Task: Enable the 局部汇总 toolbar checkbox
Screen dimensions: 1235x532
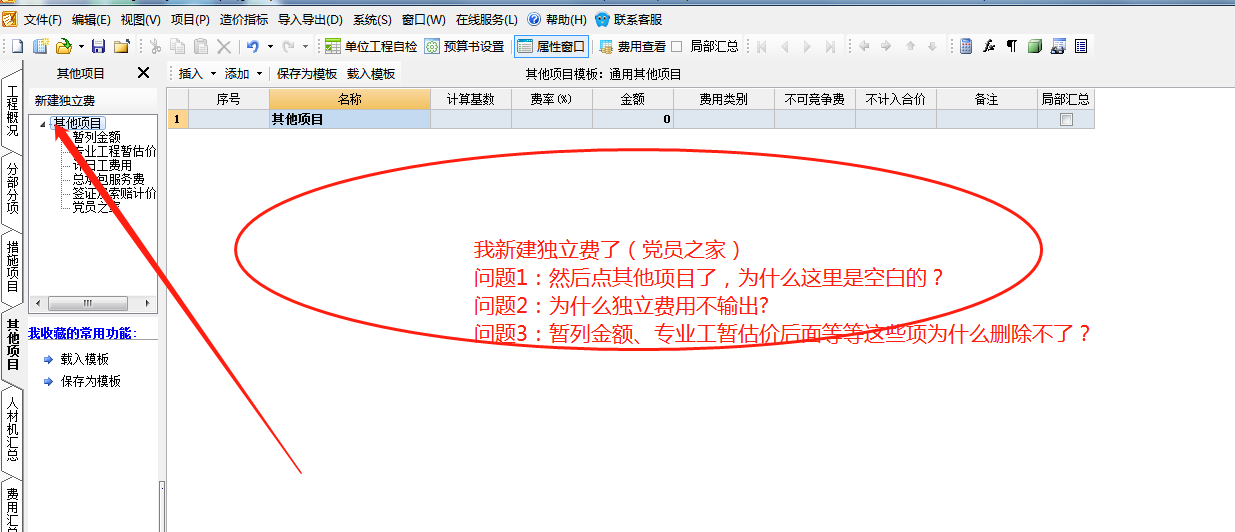Action: [677, 46]
